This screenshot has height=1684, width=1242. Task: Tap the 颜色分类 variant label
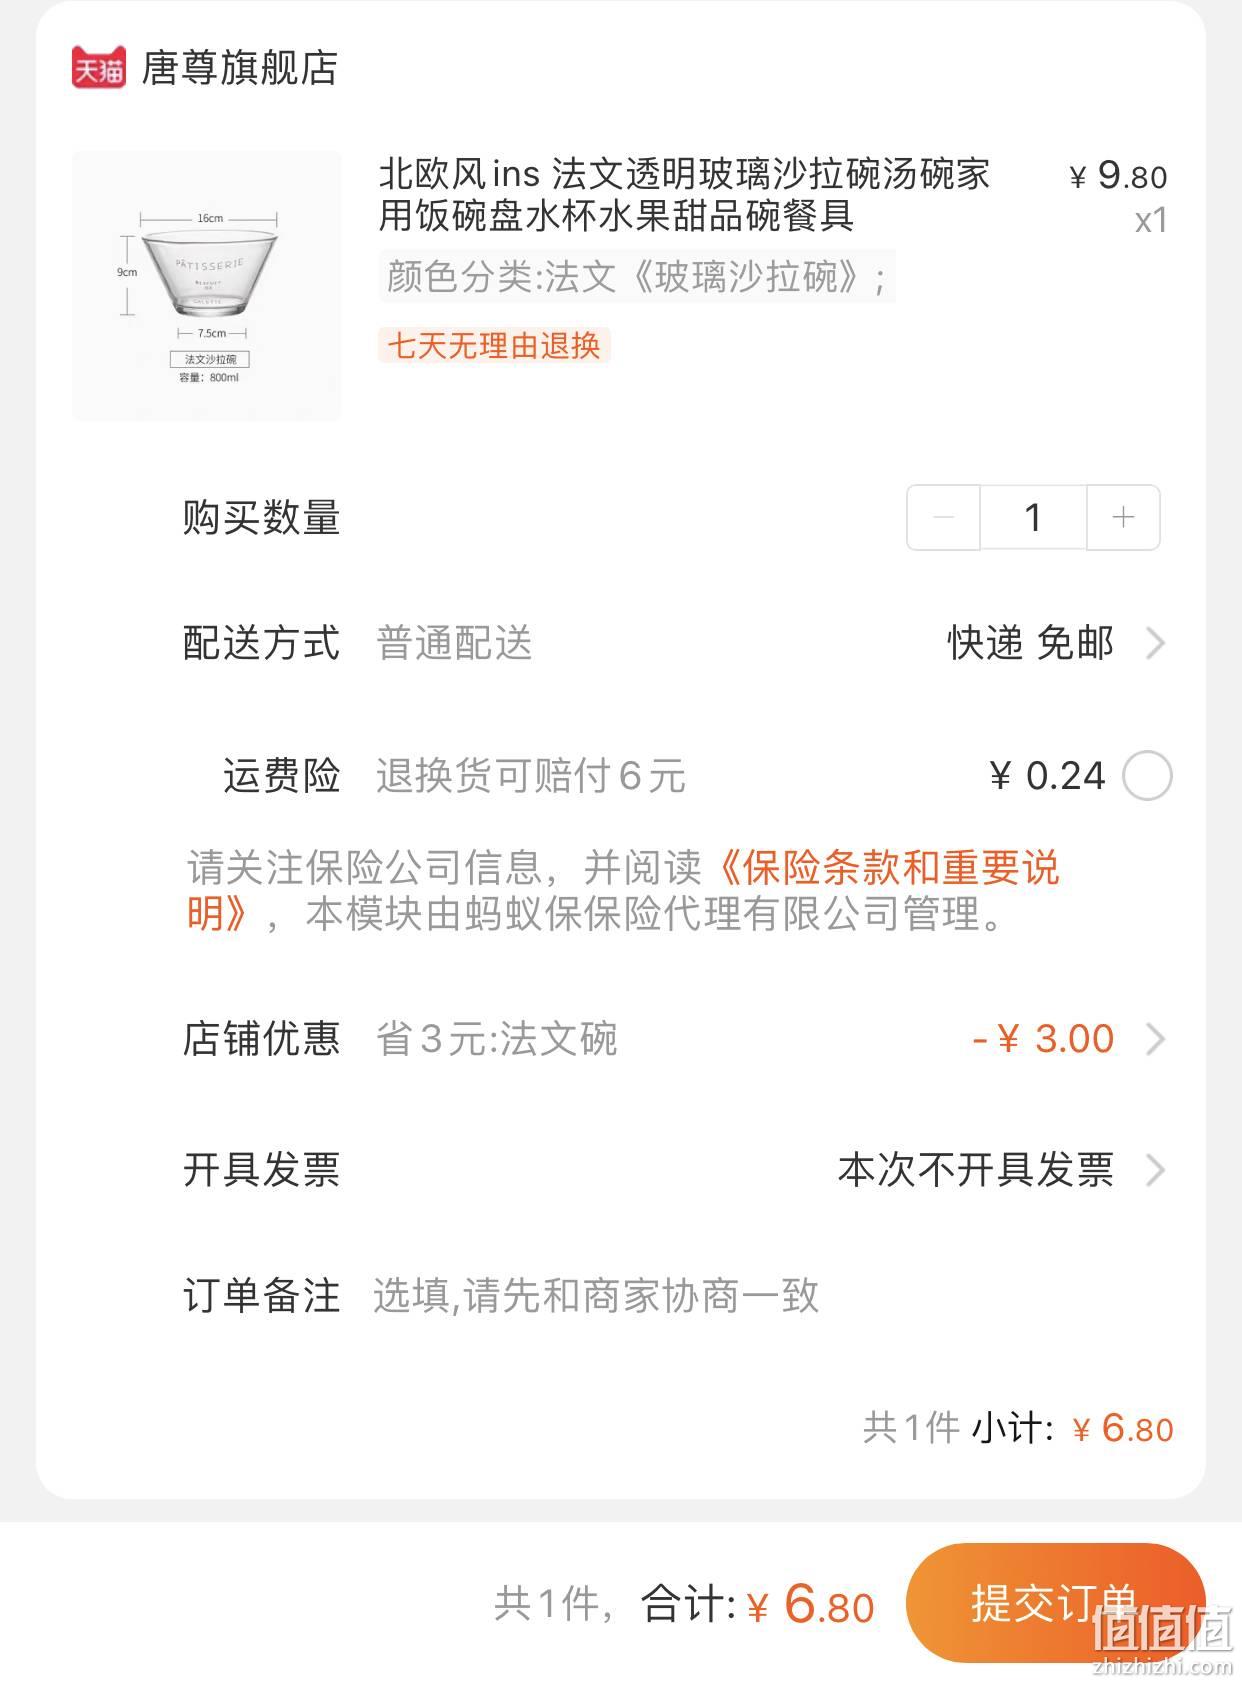click(636, 277)
